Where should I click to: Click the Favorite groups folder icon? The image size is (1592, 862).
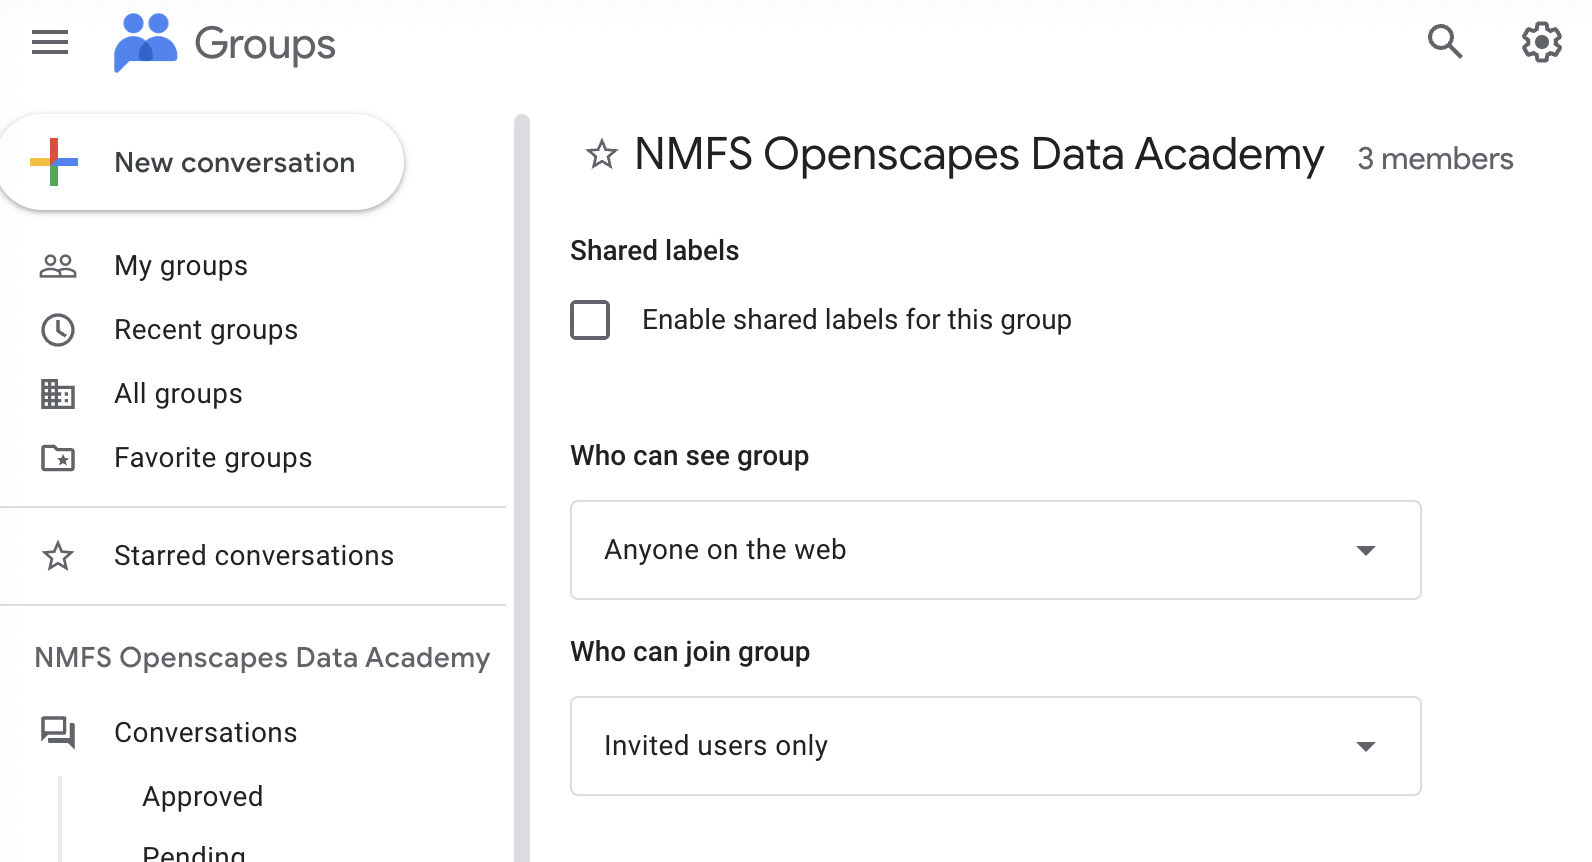tap(58, 458)
